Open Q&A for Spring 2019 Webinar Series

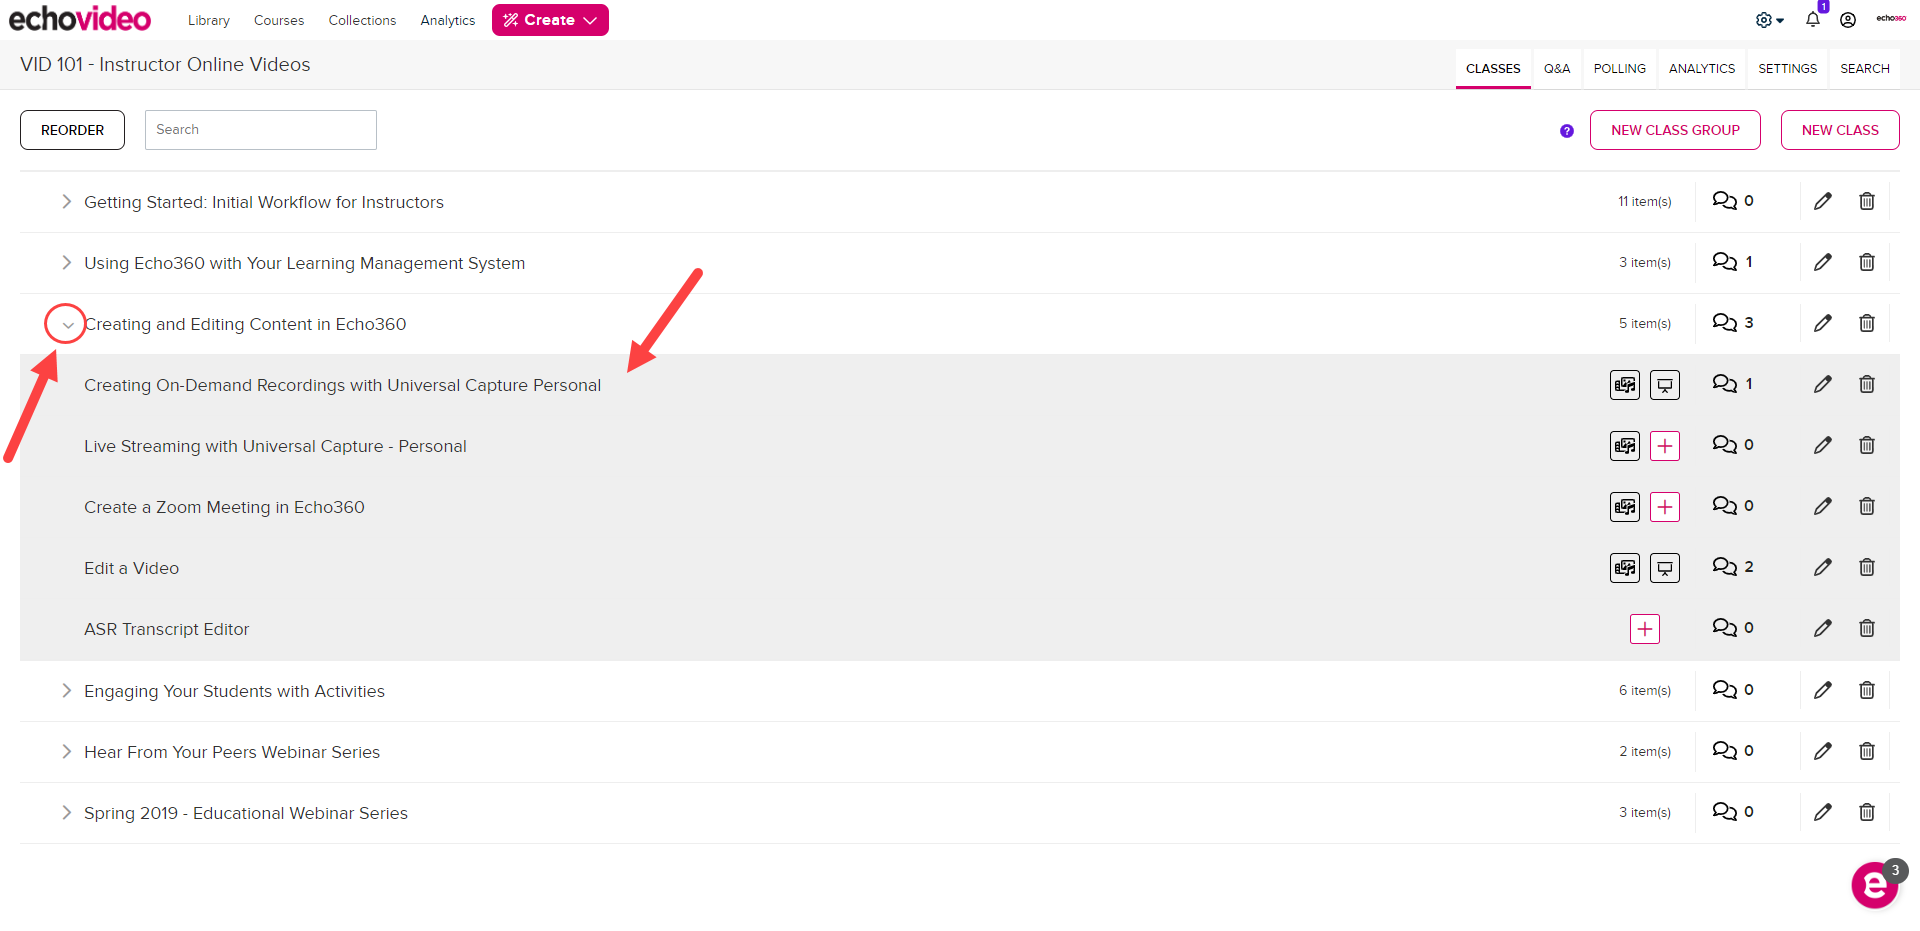1733,811
